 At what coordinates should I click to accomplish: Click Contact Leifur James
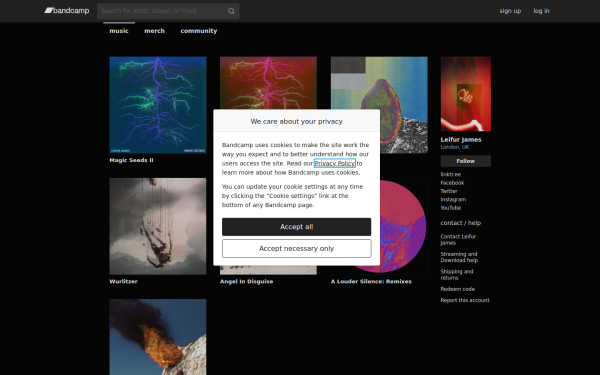(x=458, y=240)
